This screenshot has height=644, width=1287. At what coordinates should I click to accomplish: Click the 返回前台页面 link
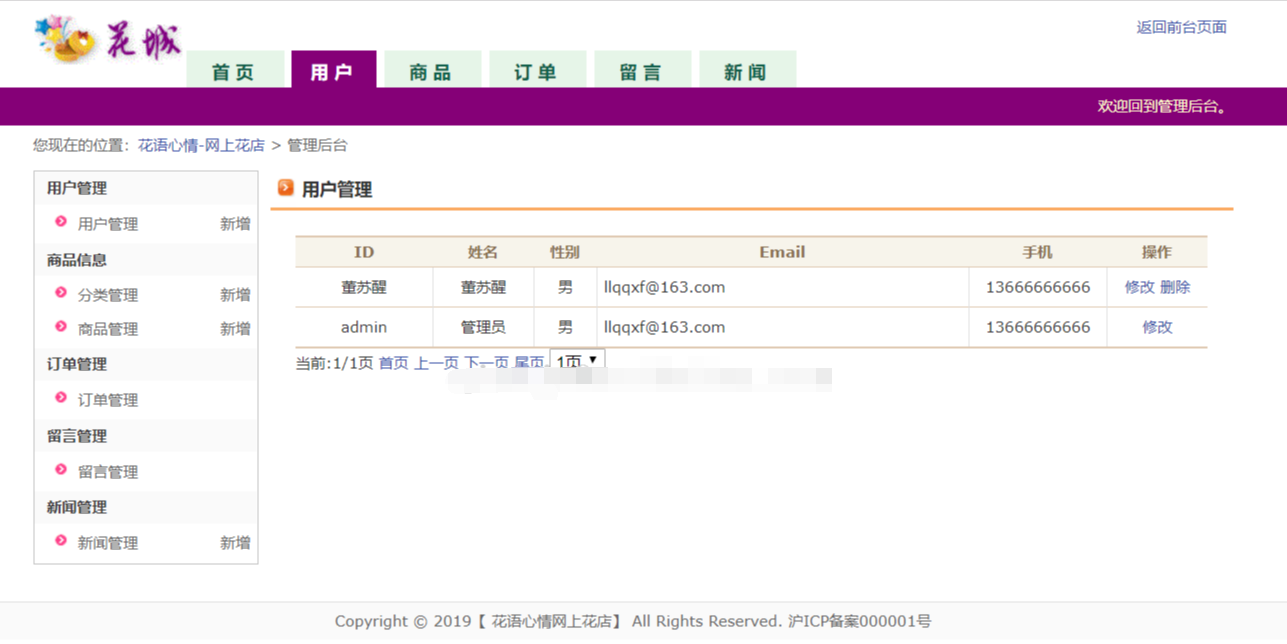(x=1181, y=27)
